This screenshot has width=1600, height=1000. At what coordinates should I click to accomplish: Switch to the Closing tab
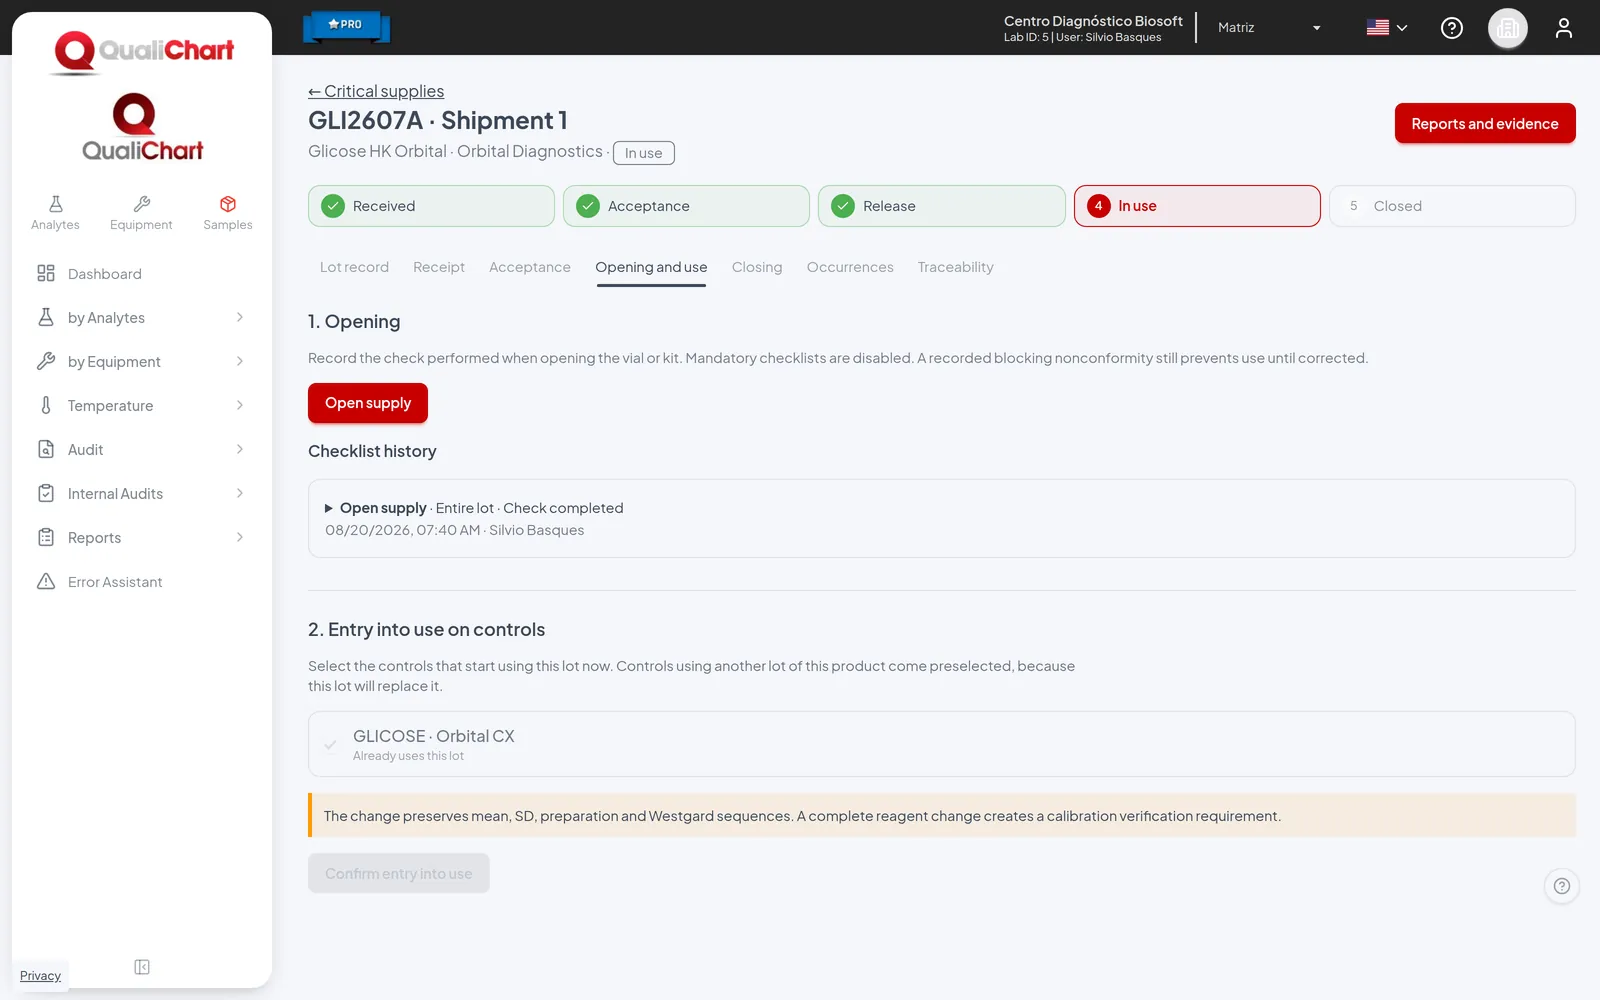pyautogui.click(x=757, y=267)
